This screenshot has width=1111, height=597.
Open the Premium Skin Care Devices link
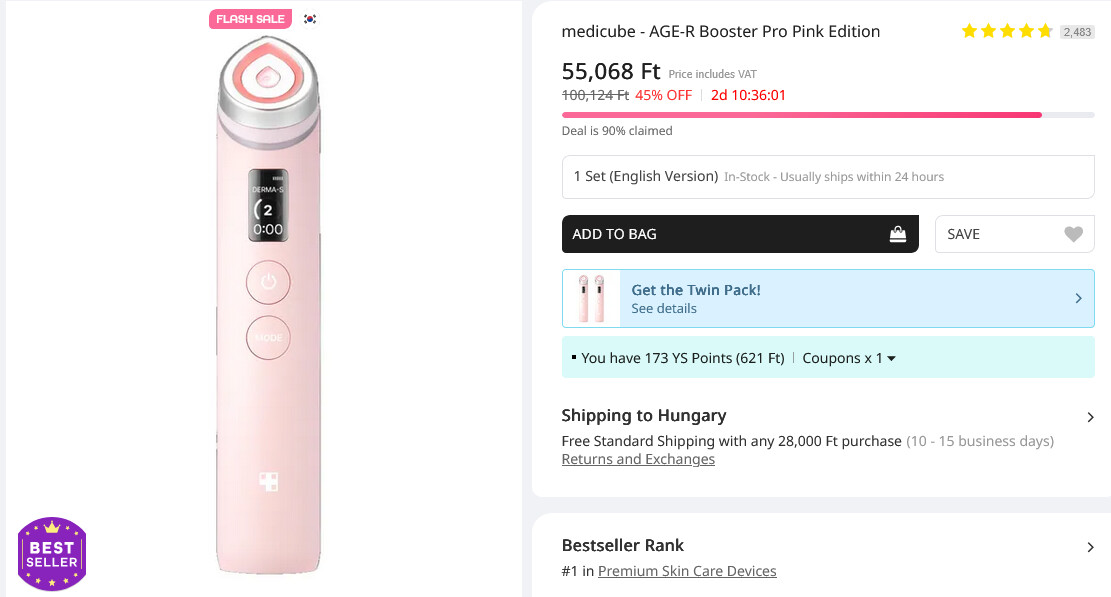click(x=687, y=572)
